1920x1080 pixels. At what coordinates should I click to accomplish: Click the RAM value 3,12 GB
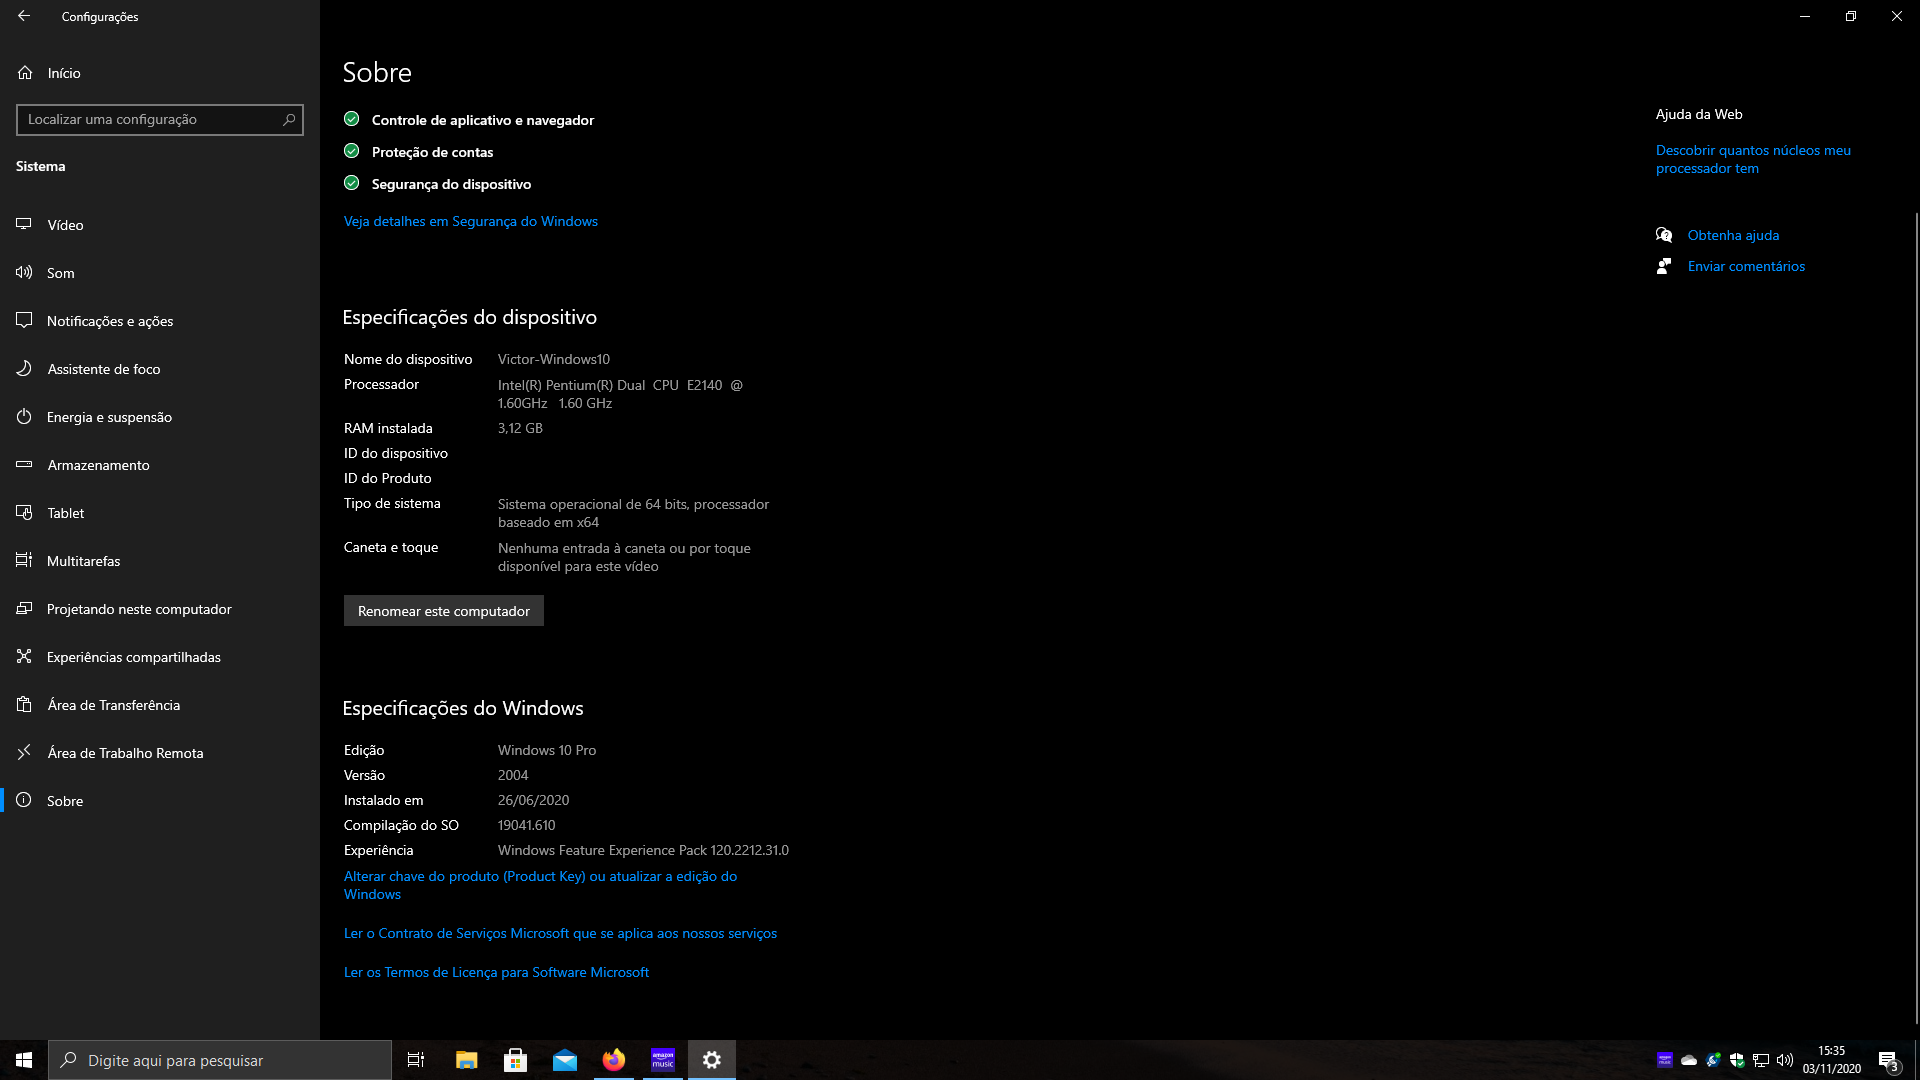tap(520, 428)
